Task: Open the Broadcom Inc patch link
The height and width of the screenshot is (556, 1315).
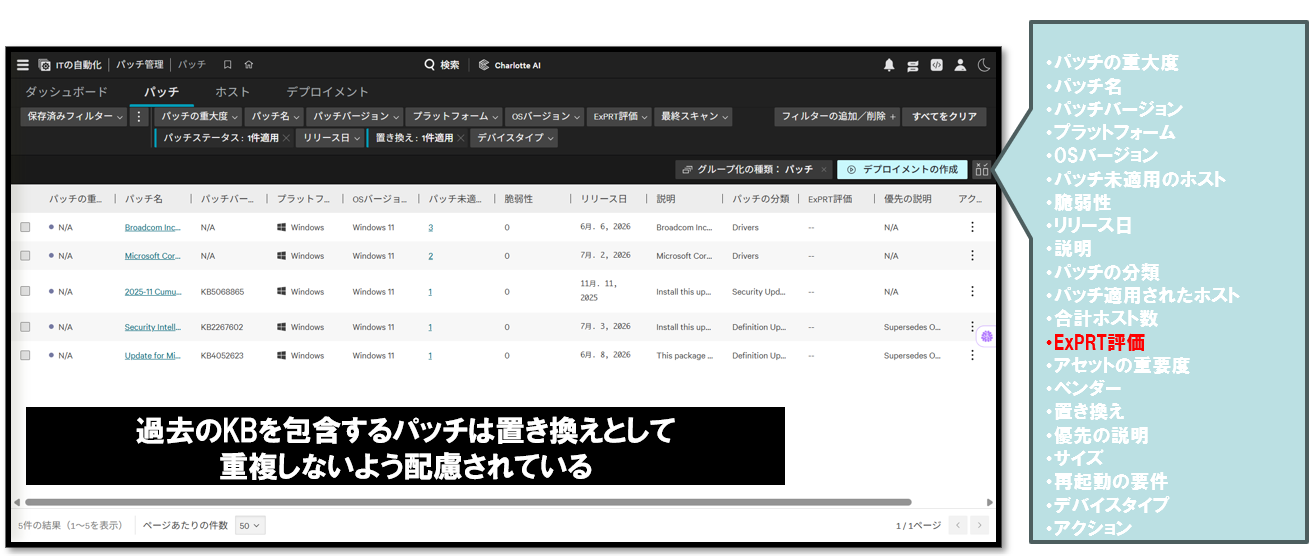Action: pyautogui.click(x=153, y=227)
